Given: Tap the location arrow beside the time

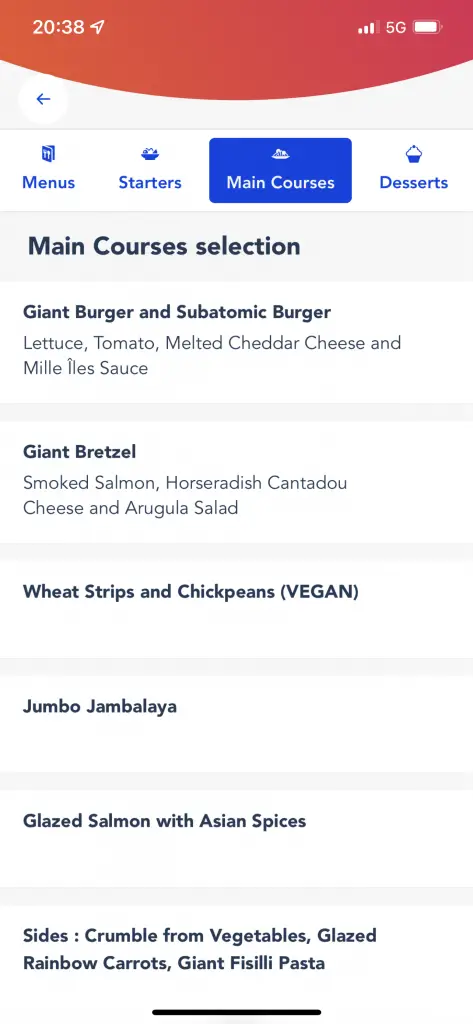Looking at the screenshot, I should (97, 27).
